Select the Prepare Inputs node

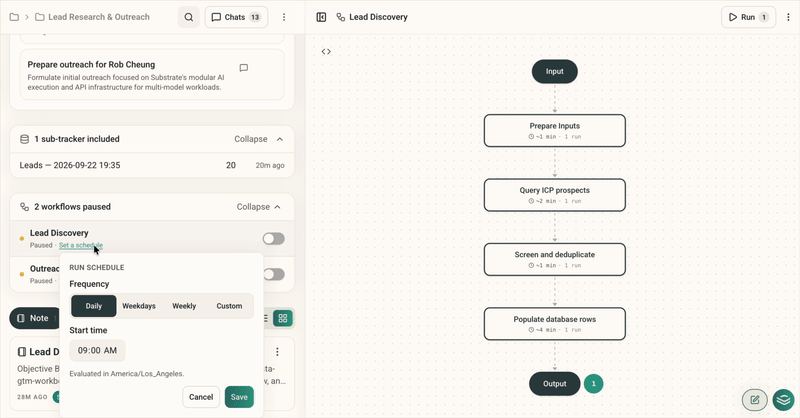[555, 131]
